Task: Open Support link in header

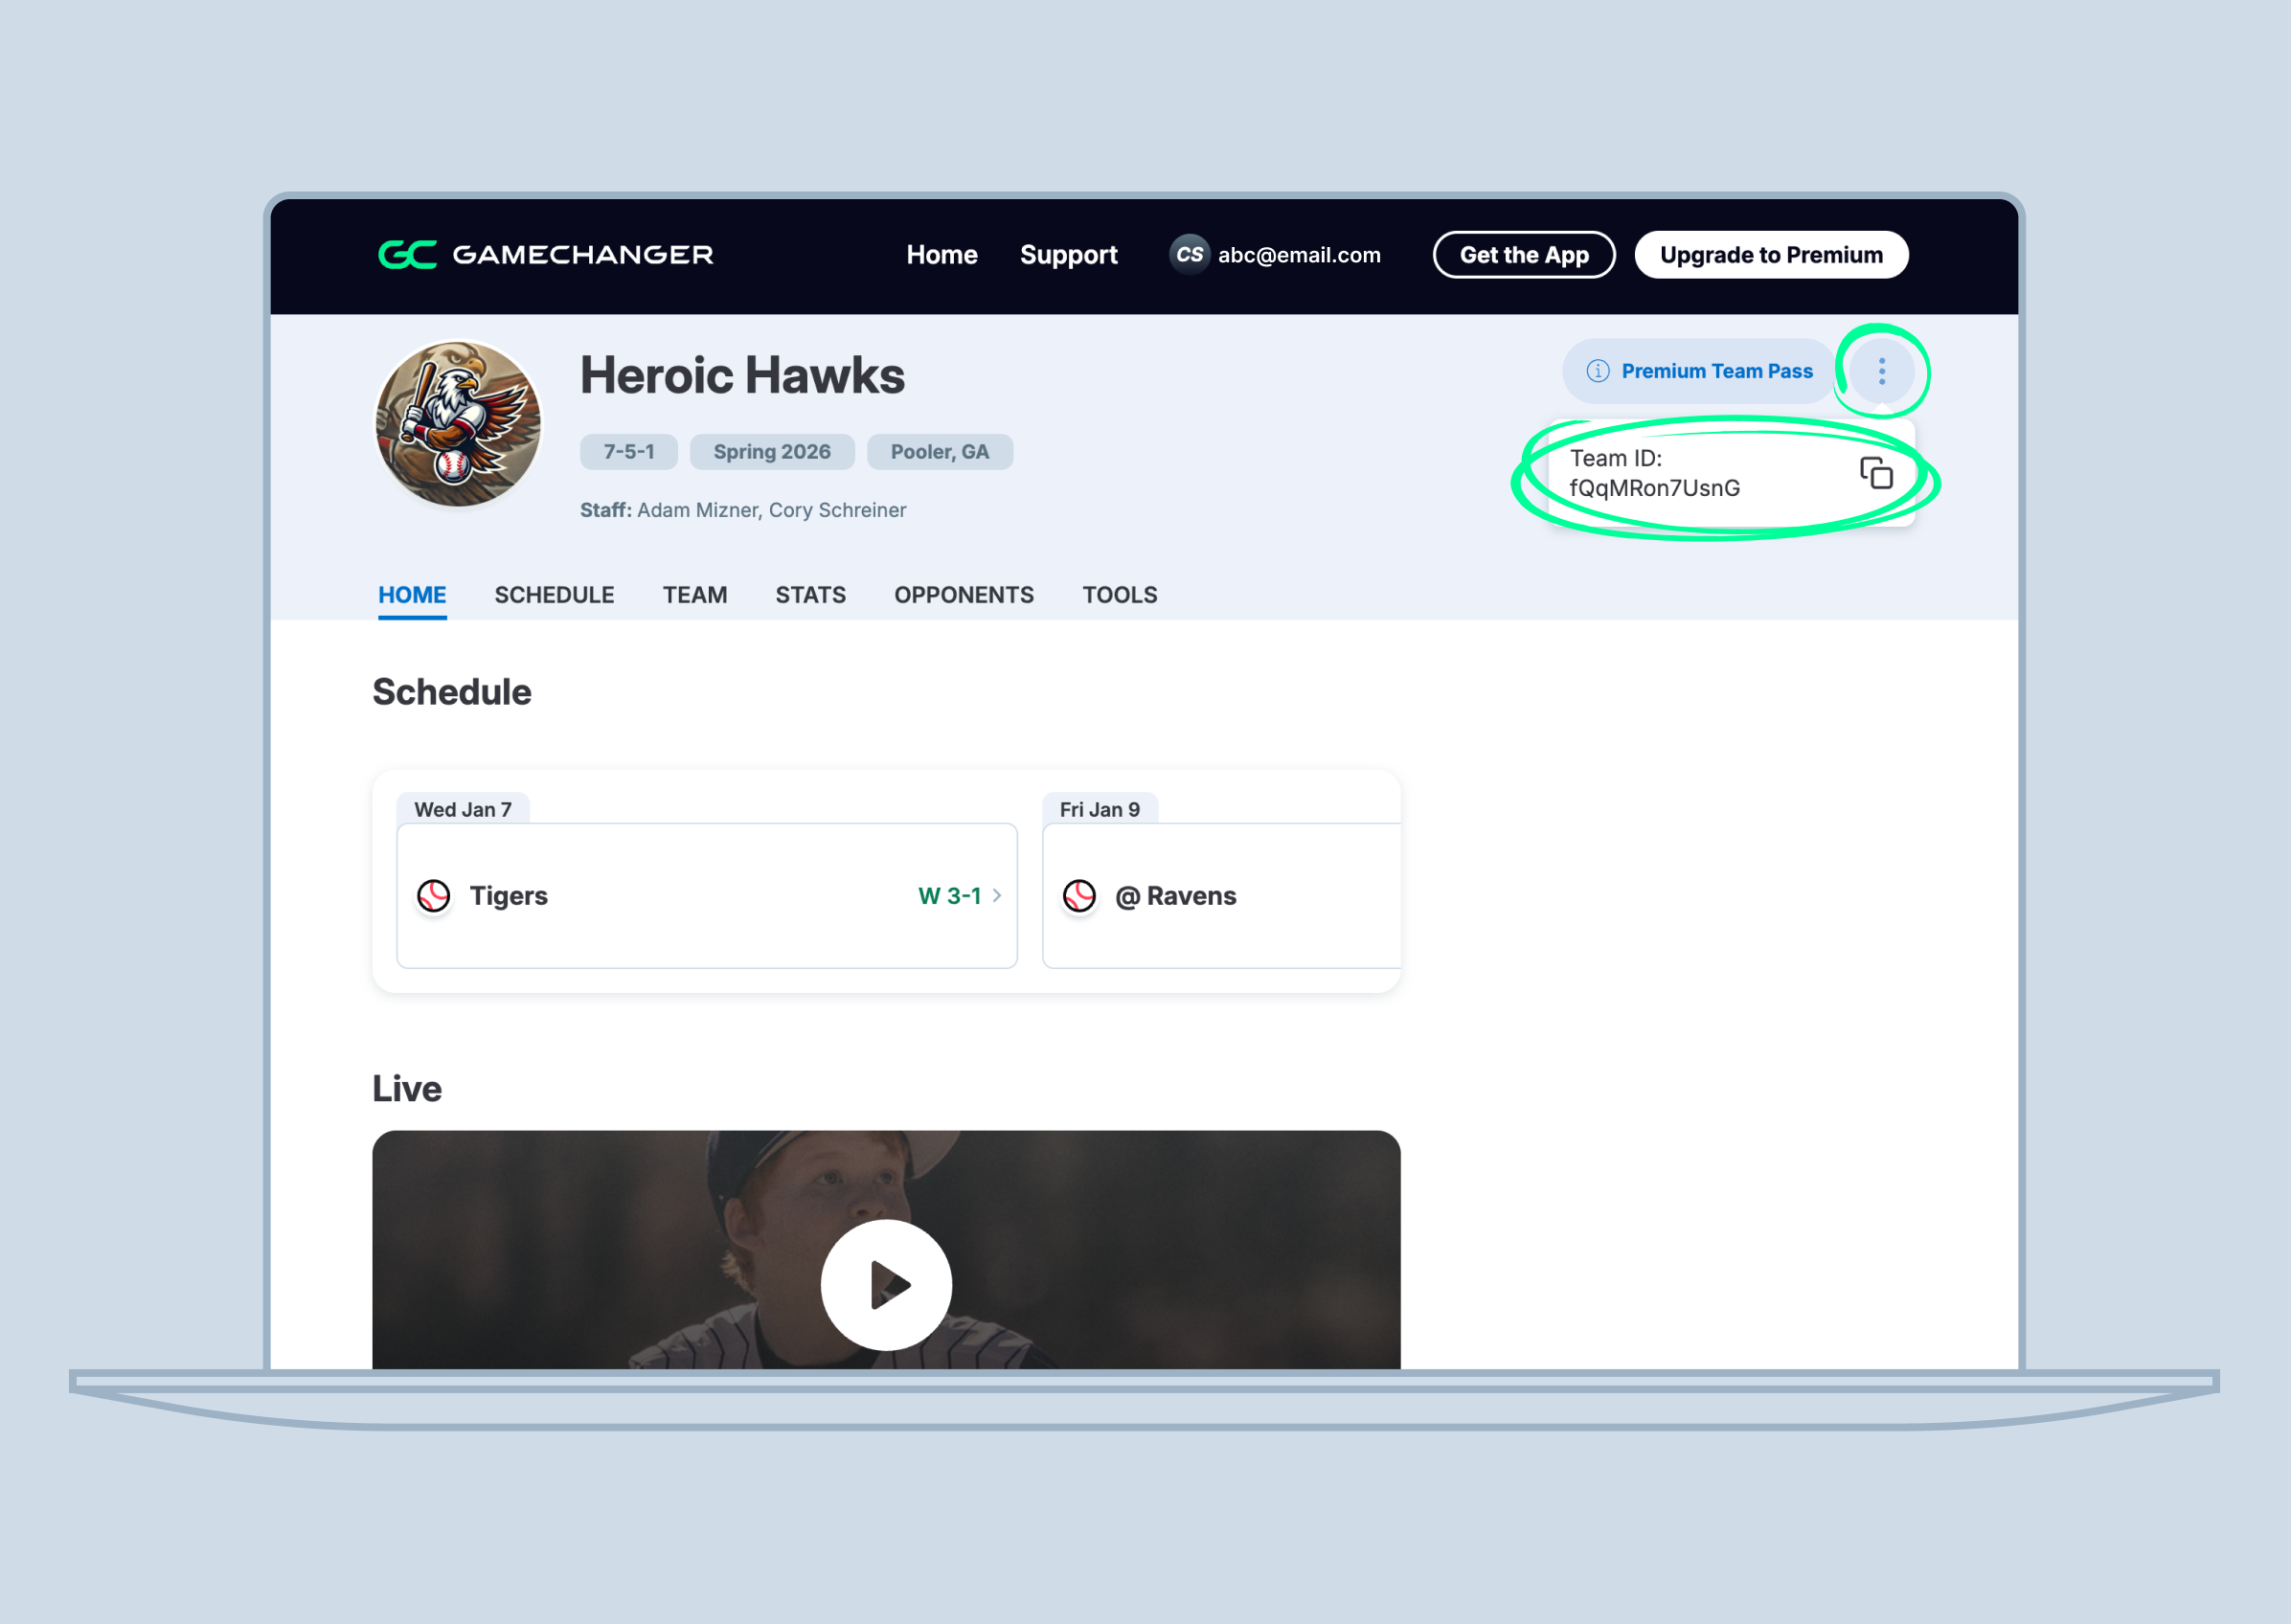Action: coord(1068,255)
